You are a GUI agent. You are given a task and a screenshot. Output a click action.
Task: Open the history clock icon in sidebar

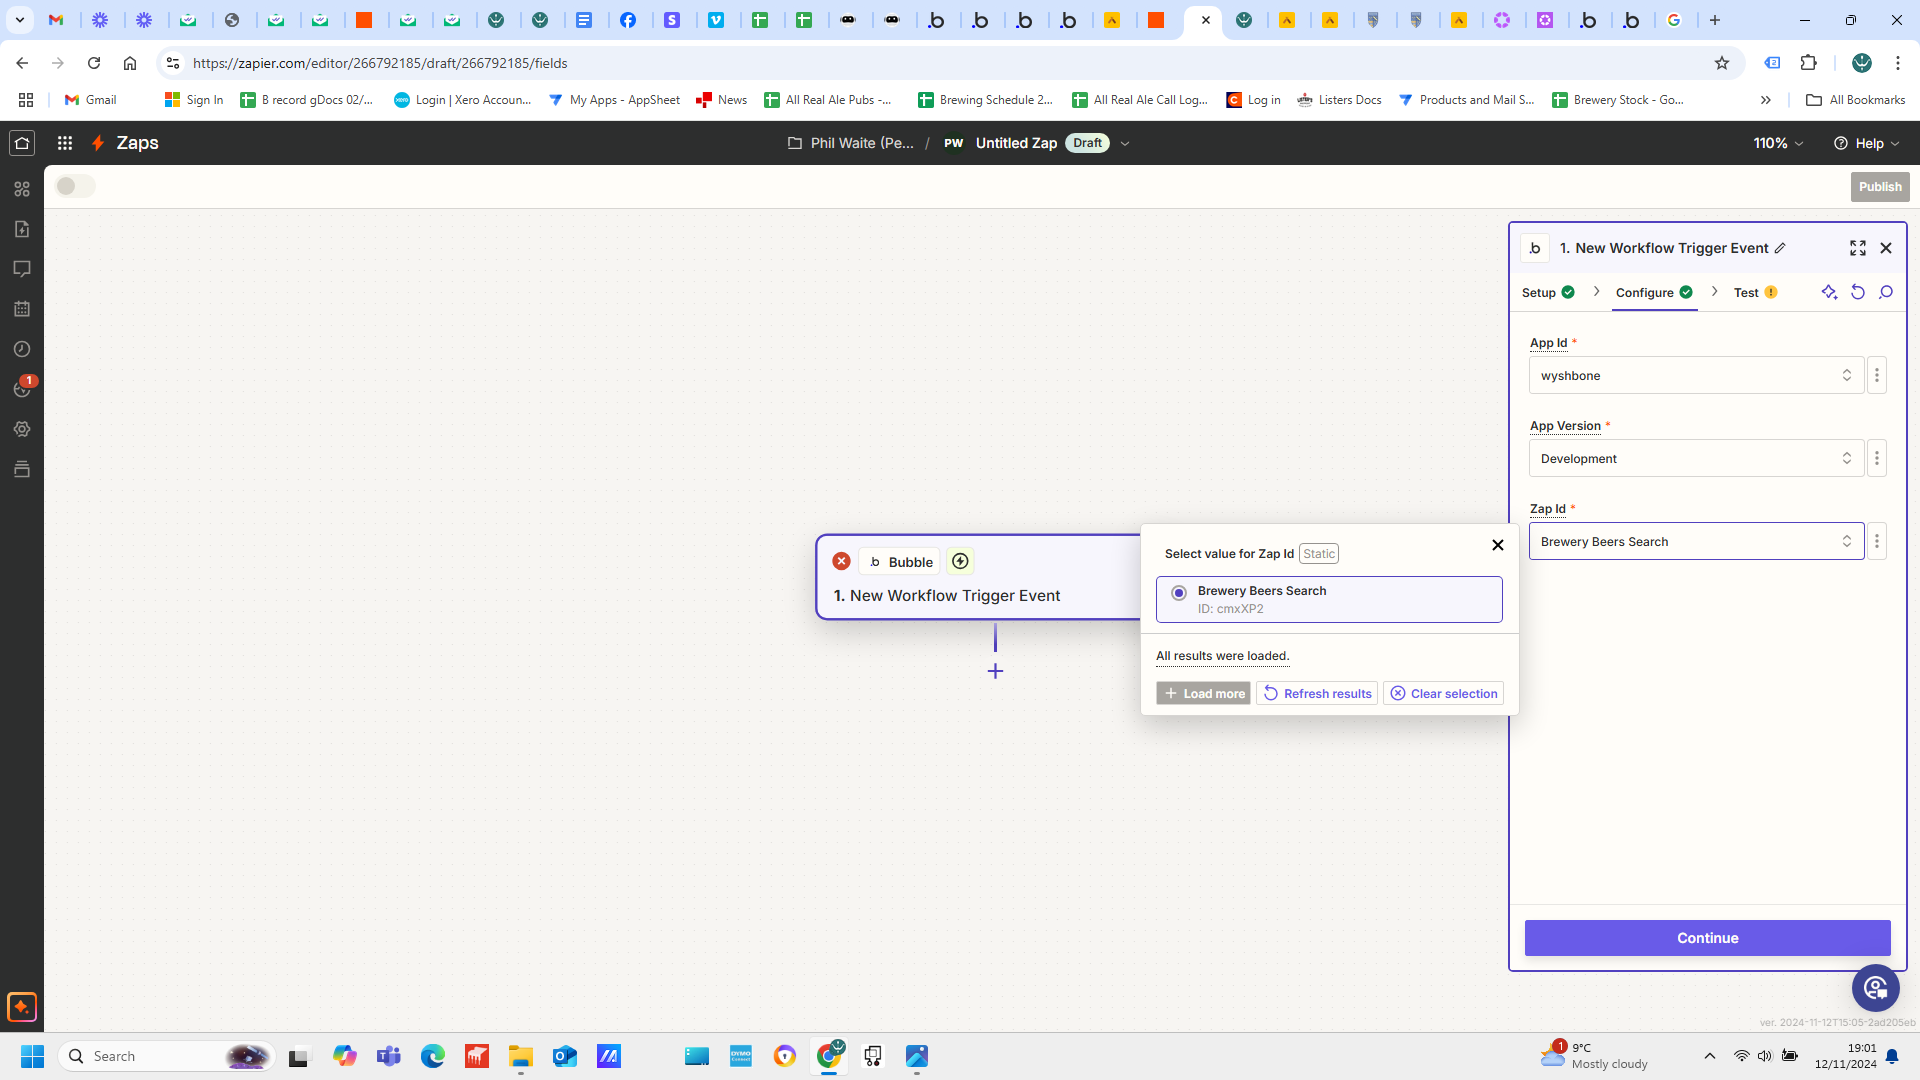tap(22, 349)
